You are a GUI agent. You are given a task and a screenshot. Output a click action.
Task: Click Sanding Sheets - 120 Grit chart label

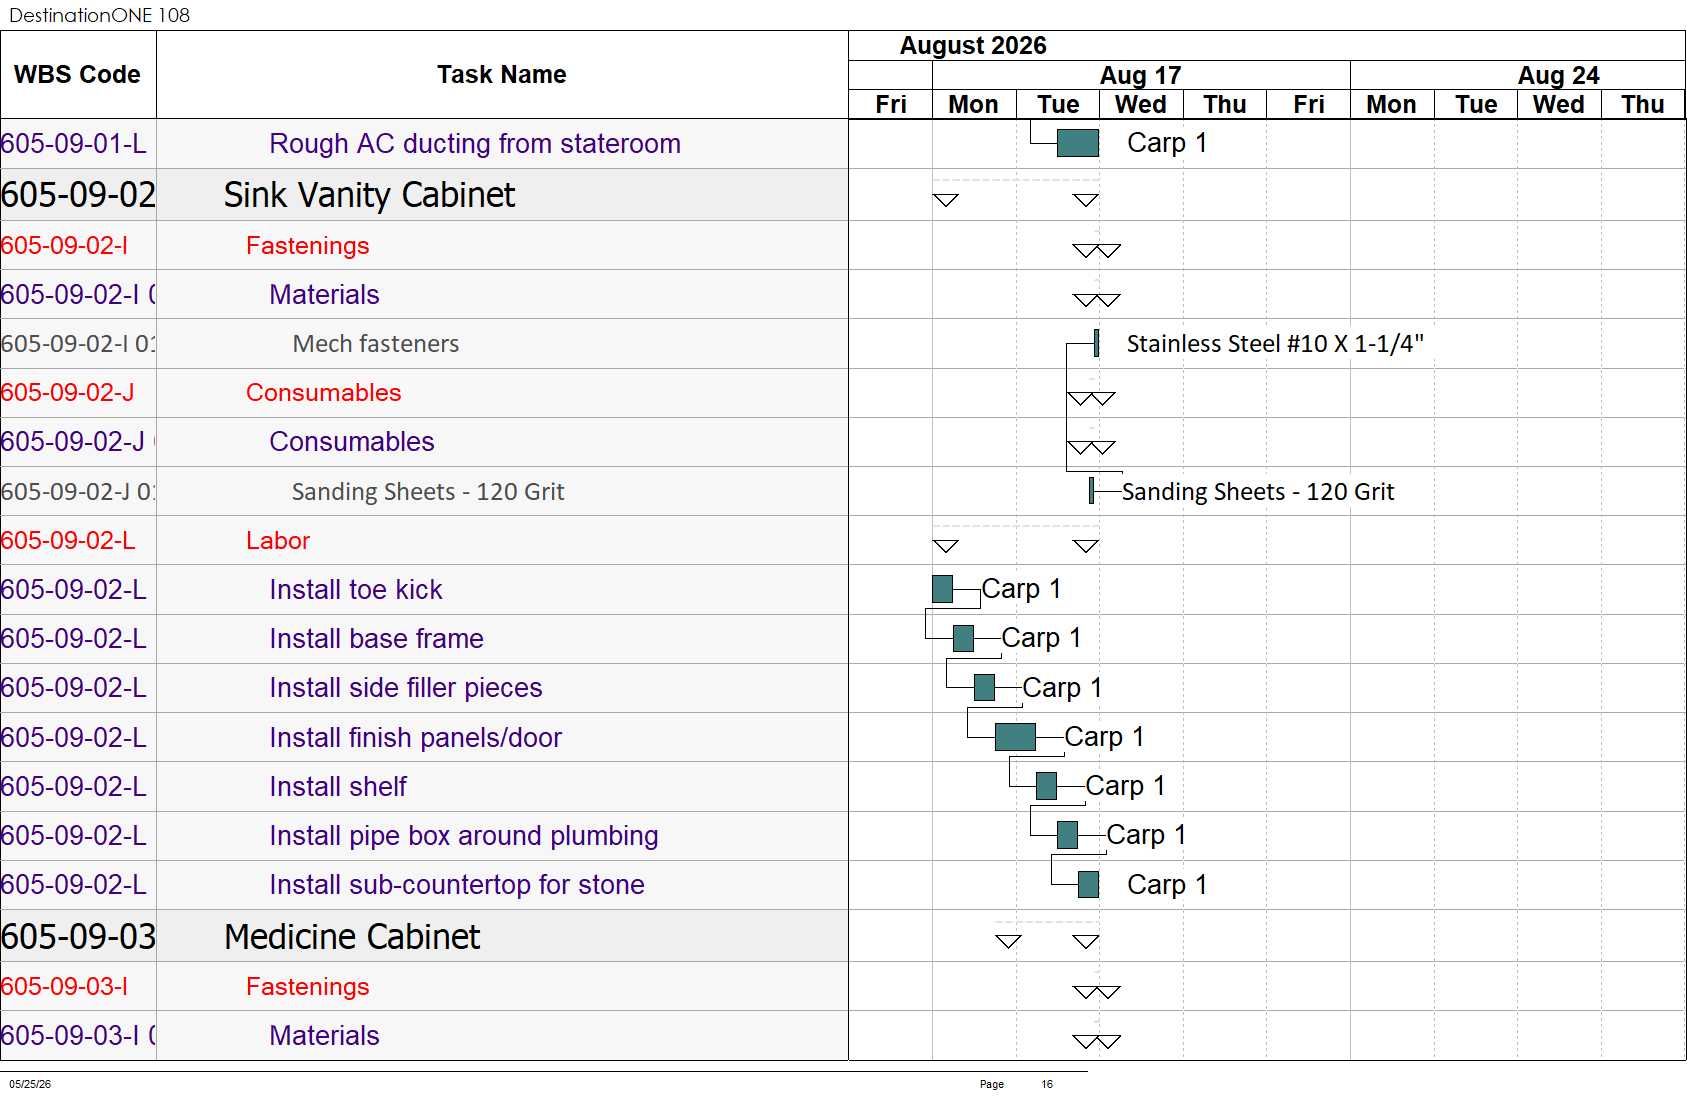pyautogui.click(x=1258, y=492)
